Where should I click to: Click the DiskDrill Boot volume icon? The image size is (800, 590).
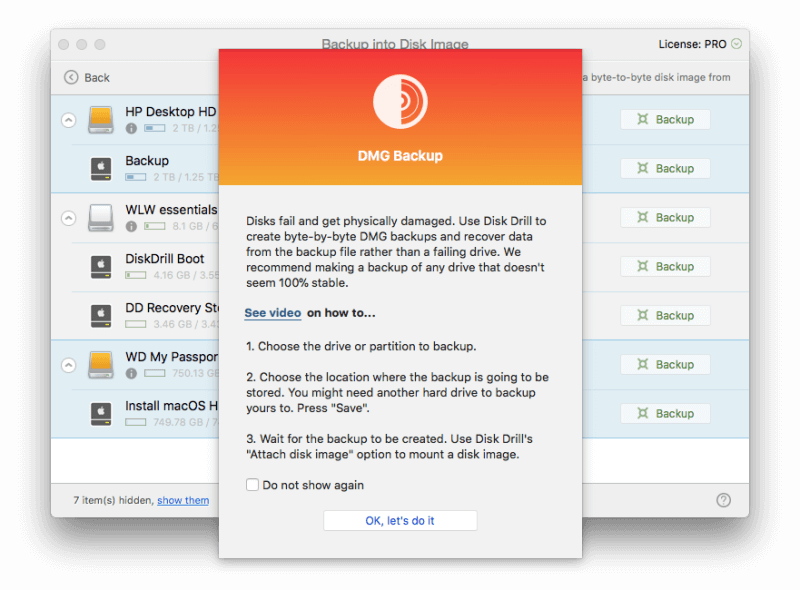101,266
